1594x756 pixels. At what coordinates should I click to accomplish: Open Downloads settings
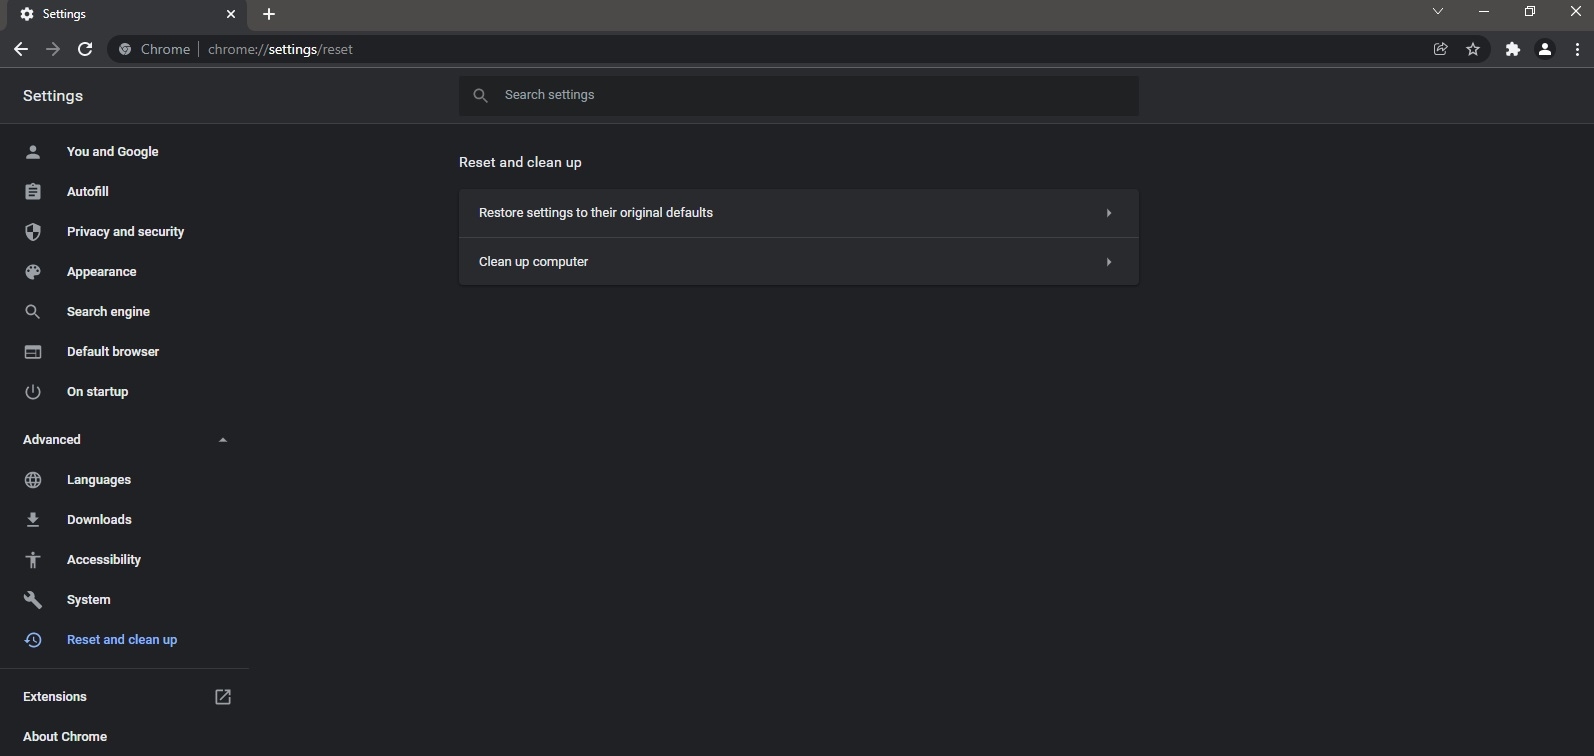[99, 520]
